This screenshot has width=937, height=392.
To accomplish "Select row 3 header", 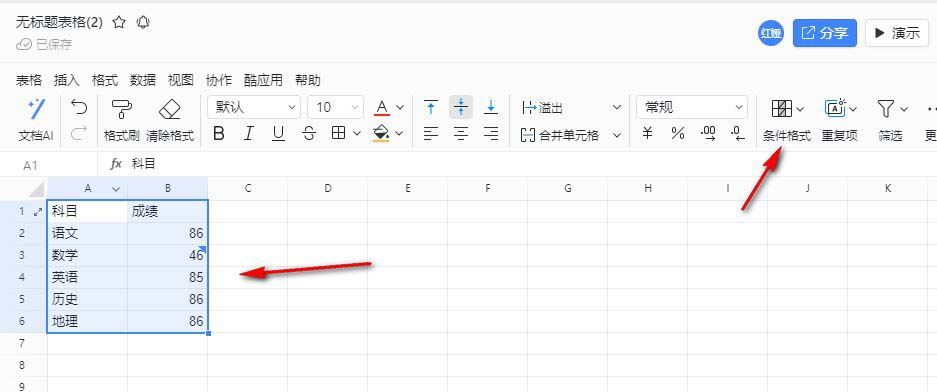I will (23, 255).
